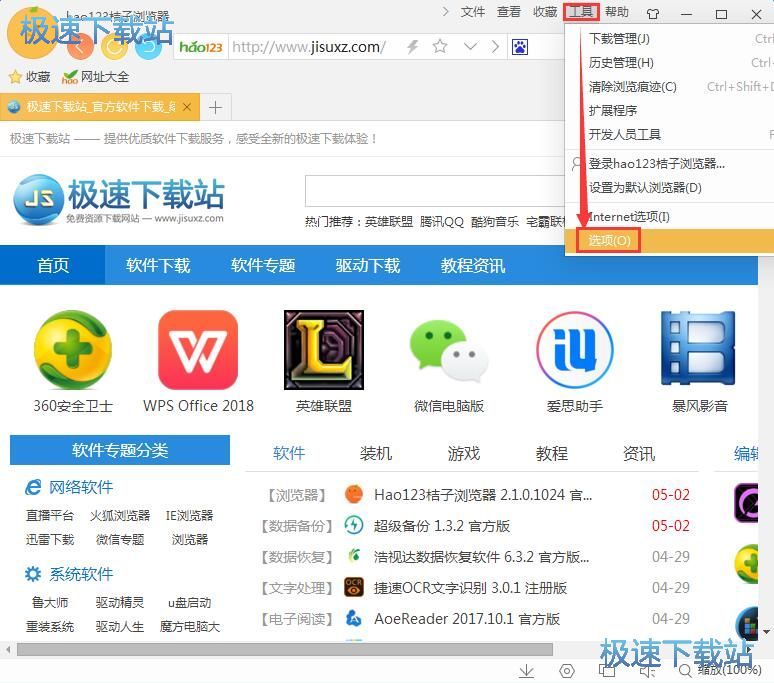The image size is (774, 683).
Task: Click the go arrow next to address bar
Action: click(495, 47)
